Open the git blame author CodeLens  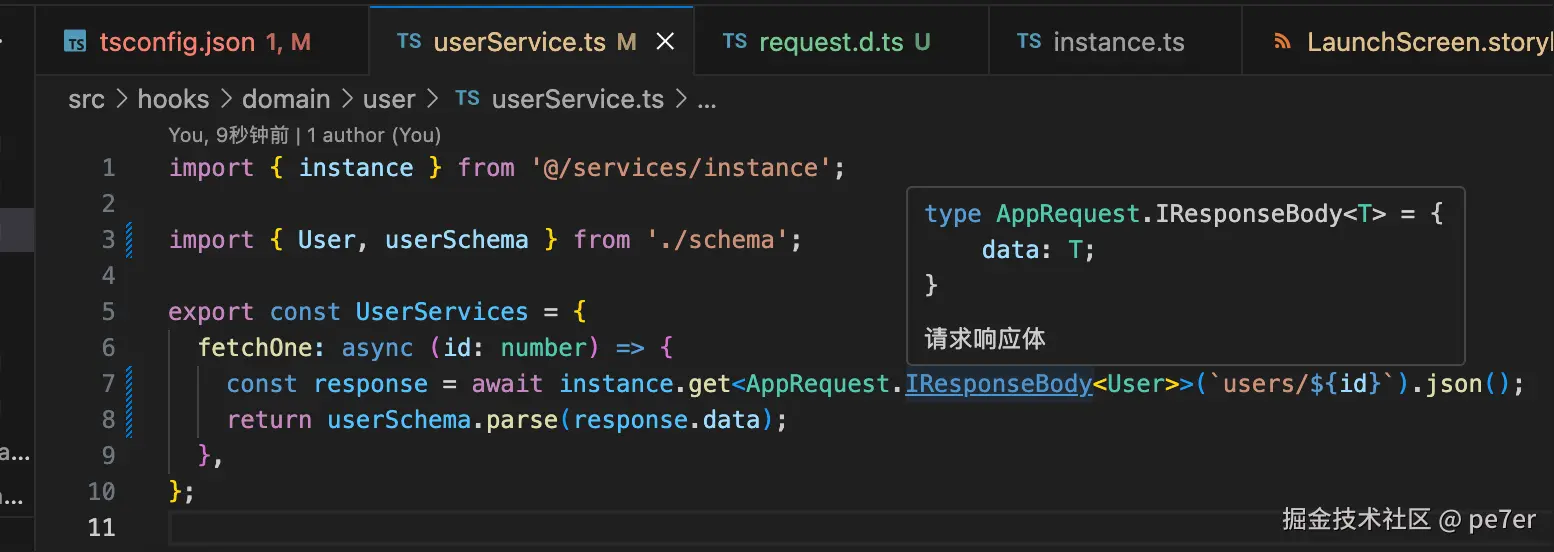tap(304, 135)
